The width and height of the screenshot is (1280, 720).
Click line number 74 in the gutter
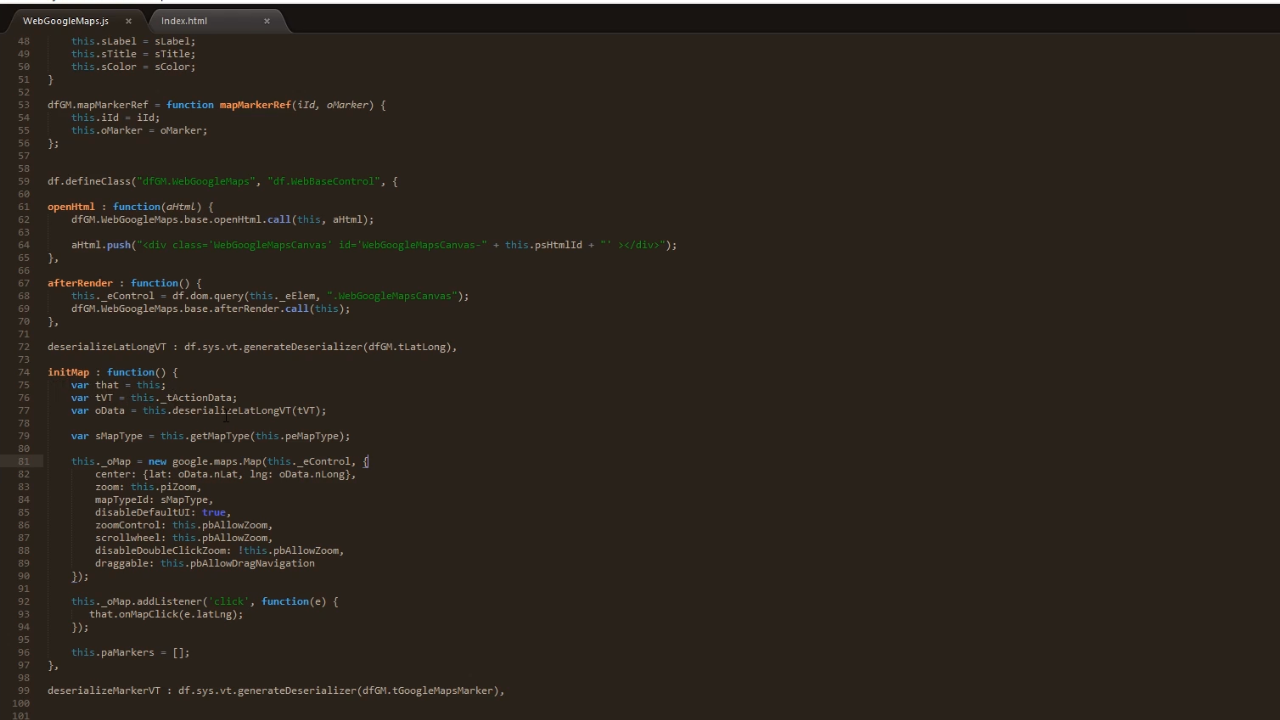23,372
